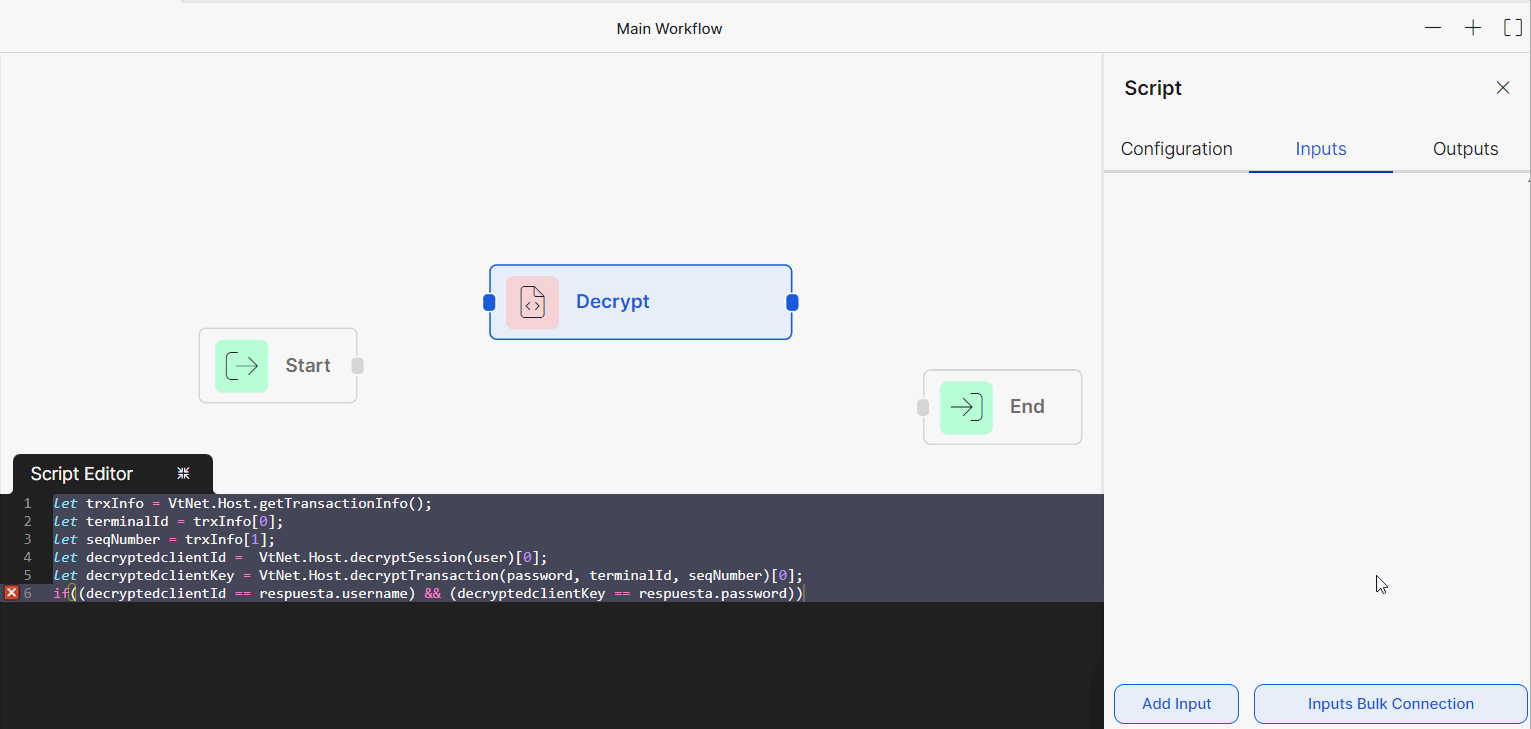Screen dimensions: 1531x729
Task: Open the Outputs tab
Action: point(1465,148)
